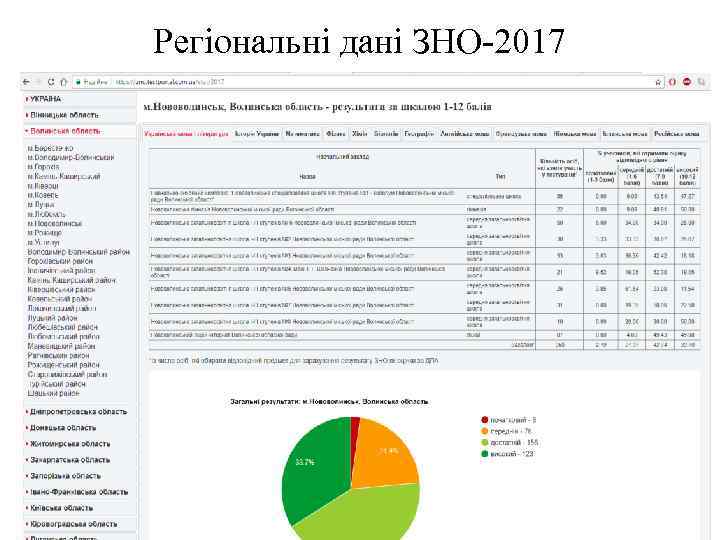The image size is (720, 540).
Task: Open м.Ковель link in sidebar
Action: coord(43,195)
